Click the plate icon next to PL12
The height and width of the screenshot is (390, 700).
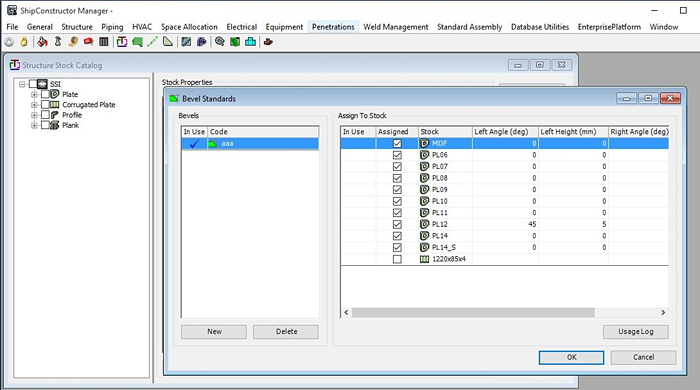coord(425,224)
